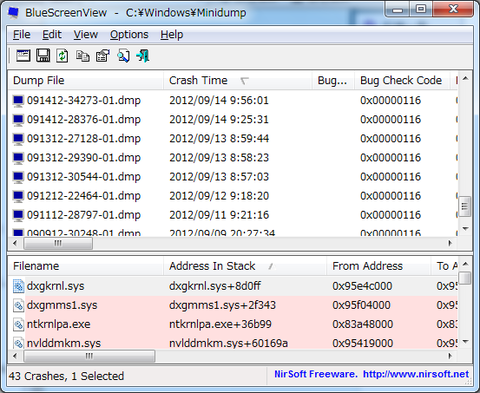Click the dump icon for 091412-28376-01.dmp

[18, 119]
